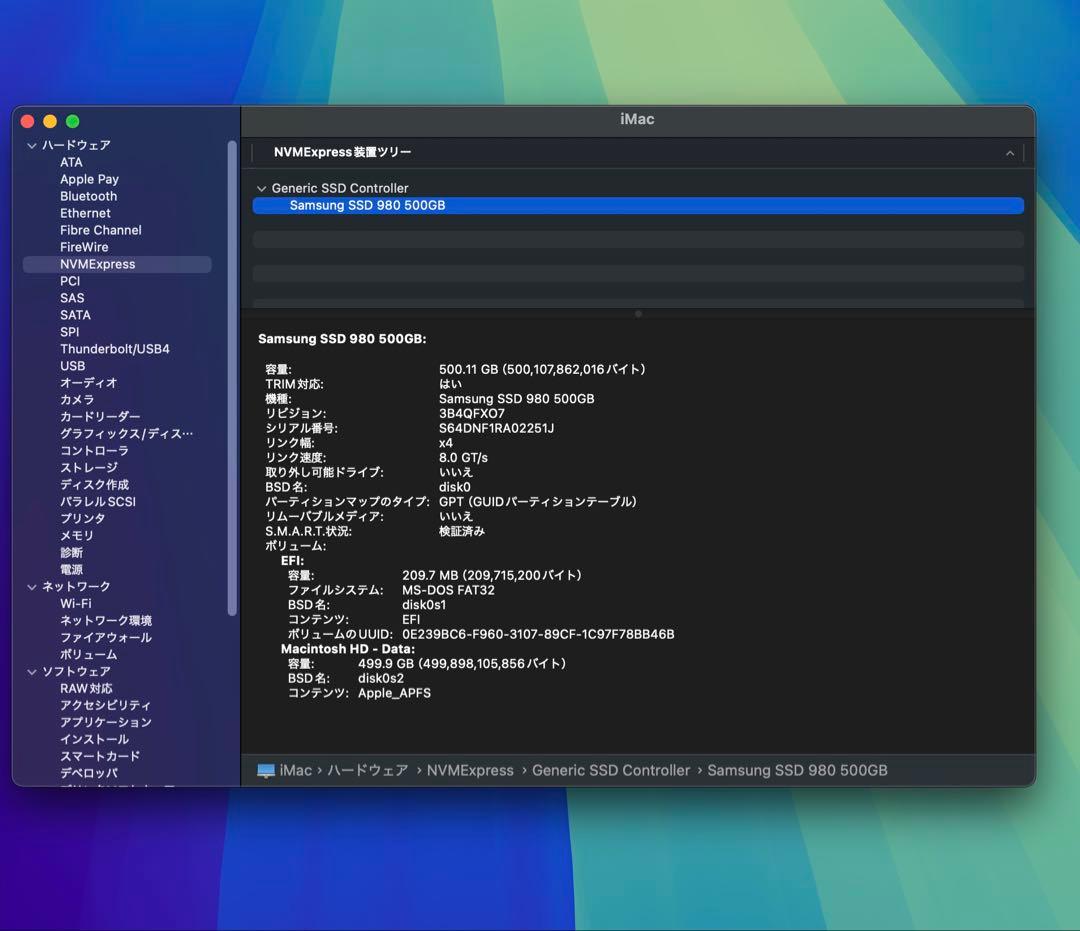Collapse the Generic SSD Controller tree node
The image size is (1080, 931).
click(262, 189)
